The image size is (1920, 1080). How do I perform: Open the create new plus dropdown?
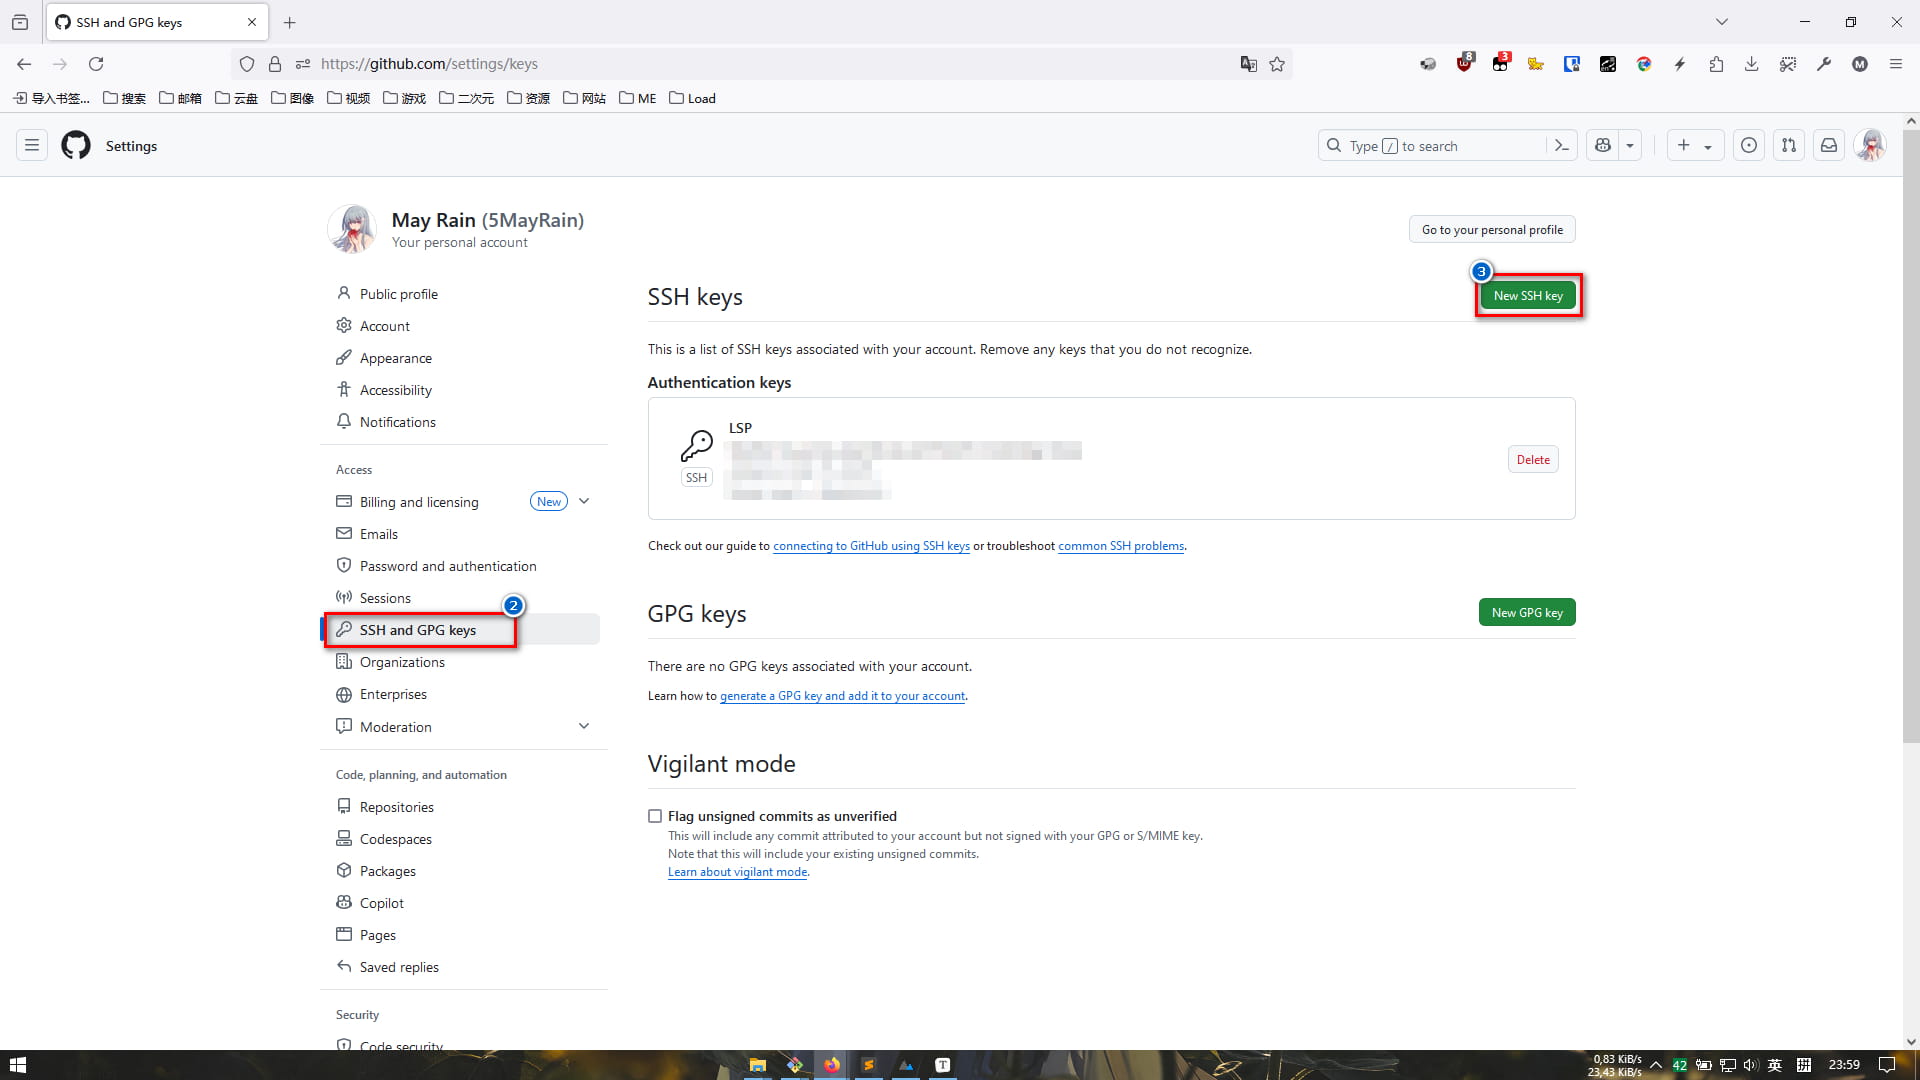coord(1694,146)
